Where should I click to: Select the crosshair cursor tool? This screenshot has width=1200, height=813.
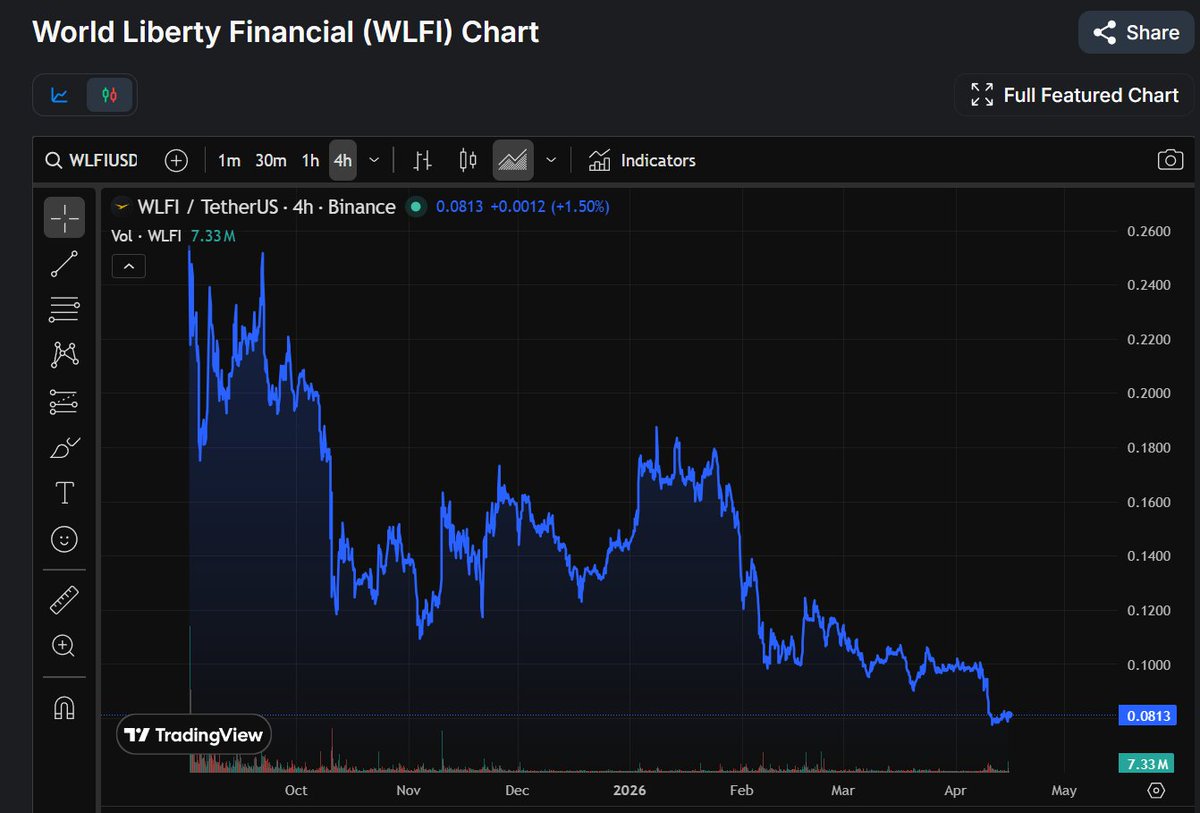click(64, 217)
